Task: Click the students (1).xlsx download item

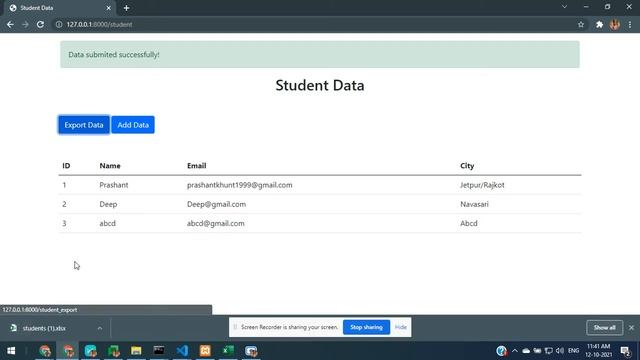Action: 44,328
